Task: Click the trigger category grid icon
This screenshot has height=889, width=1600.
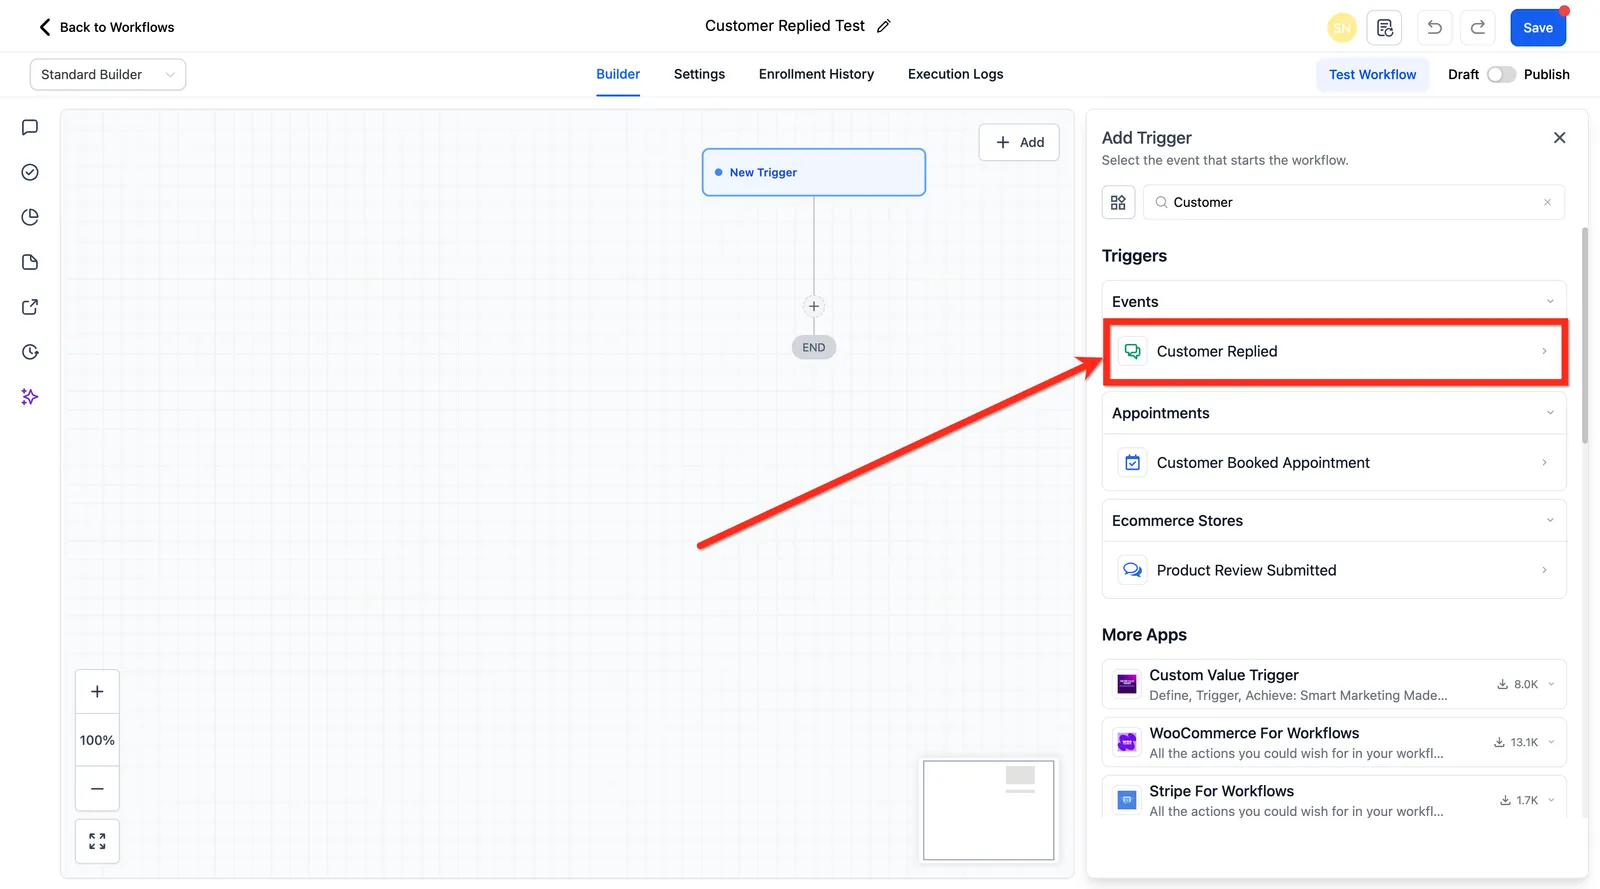Action: [x=1118, y=202]
